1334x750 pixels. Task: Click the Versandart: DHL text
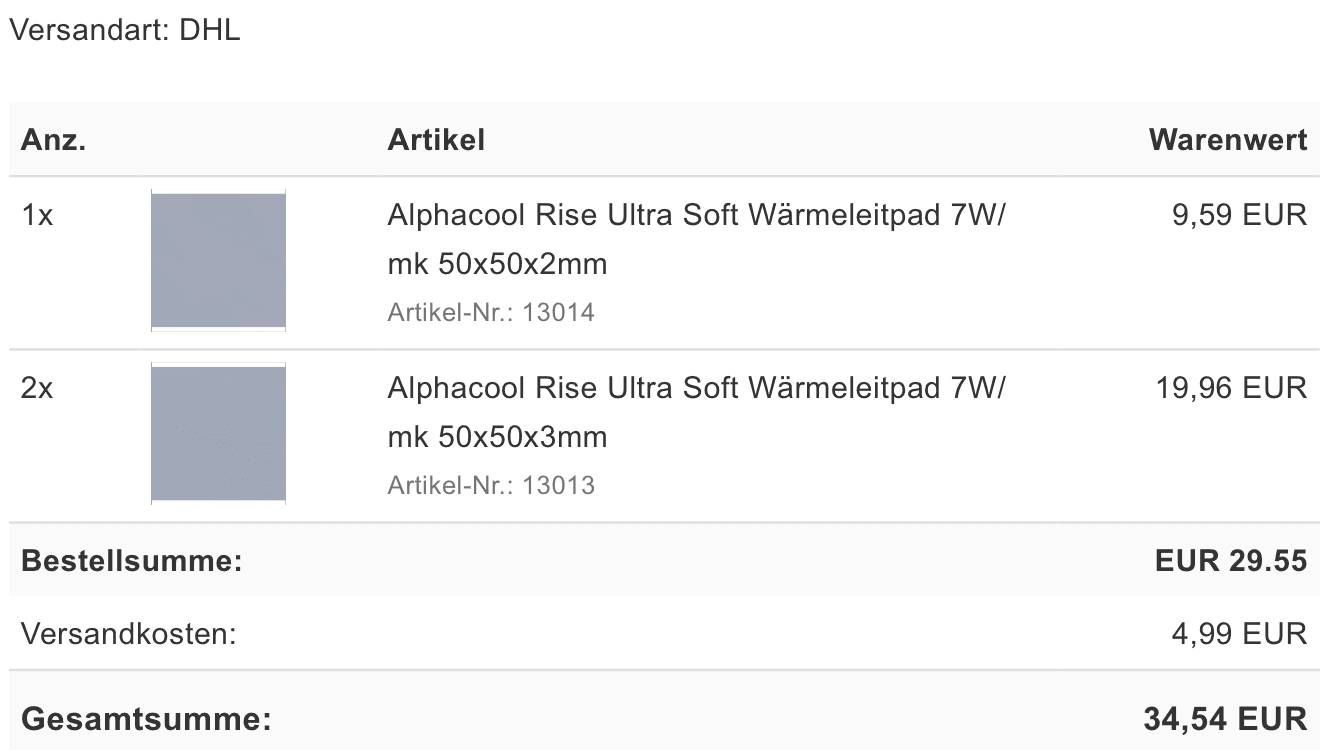click(x=124, y=30)
